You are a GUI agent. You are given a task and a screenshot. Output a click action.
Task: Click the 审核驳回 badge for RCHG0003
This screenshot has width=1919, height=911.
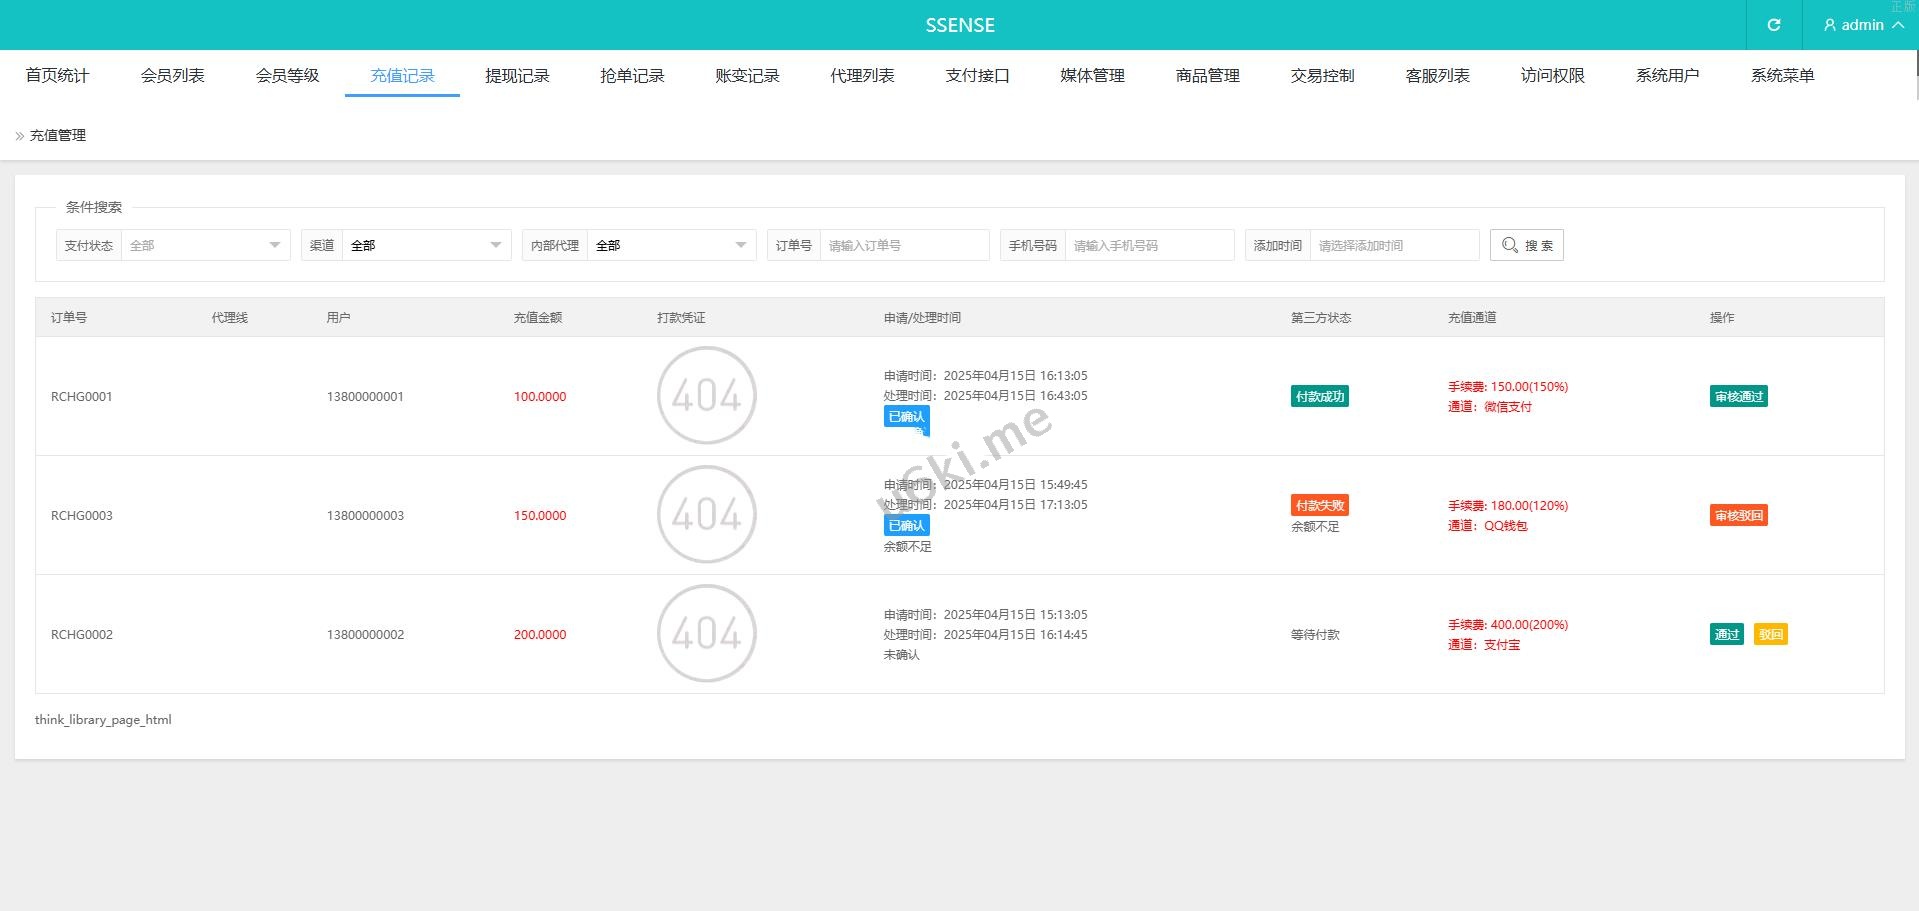pyautogui.click(x=1738, y=516)
